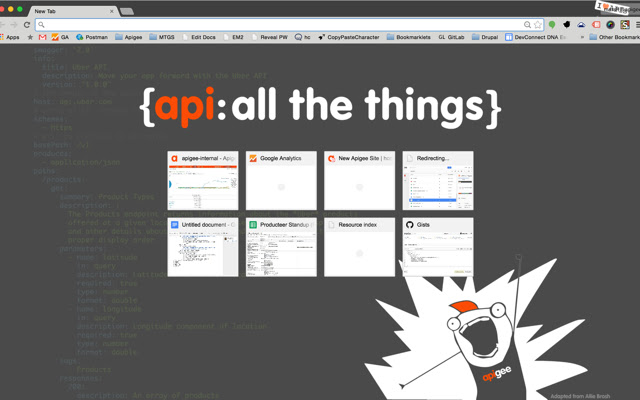
Task: Open the apigee-internal thumbnail
Action: click(x=203, y=181)
